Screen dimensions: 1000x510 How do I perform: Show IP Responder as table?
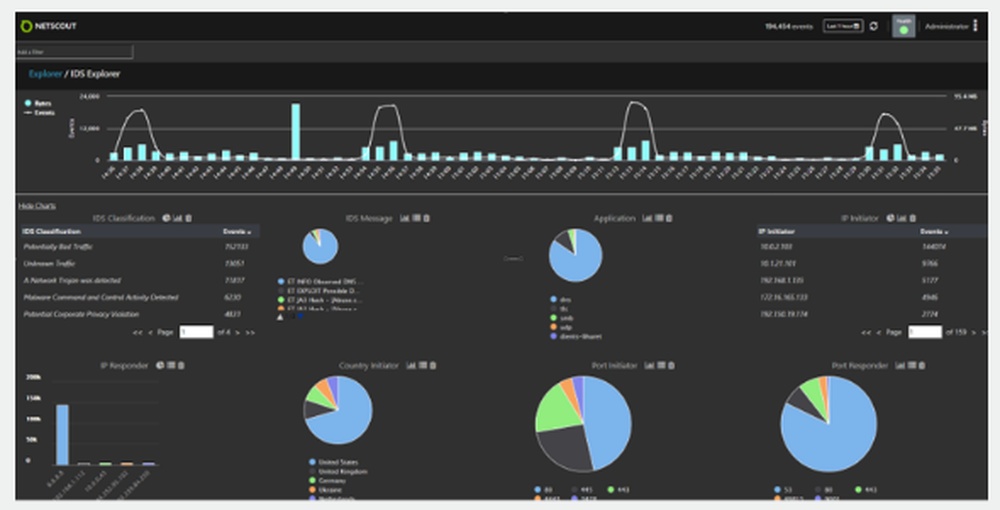pos(171,365)
